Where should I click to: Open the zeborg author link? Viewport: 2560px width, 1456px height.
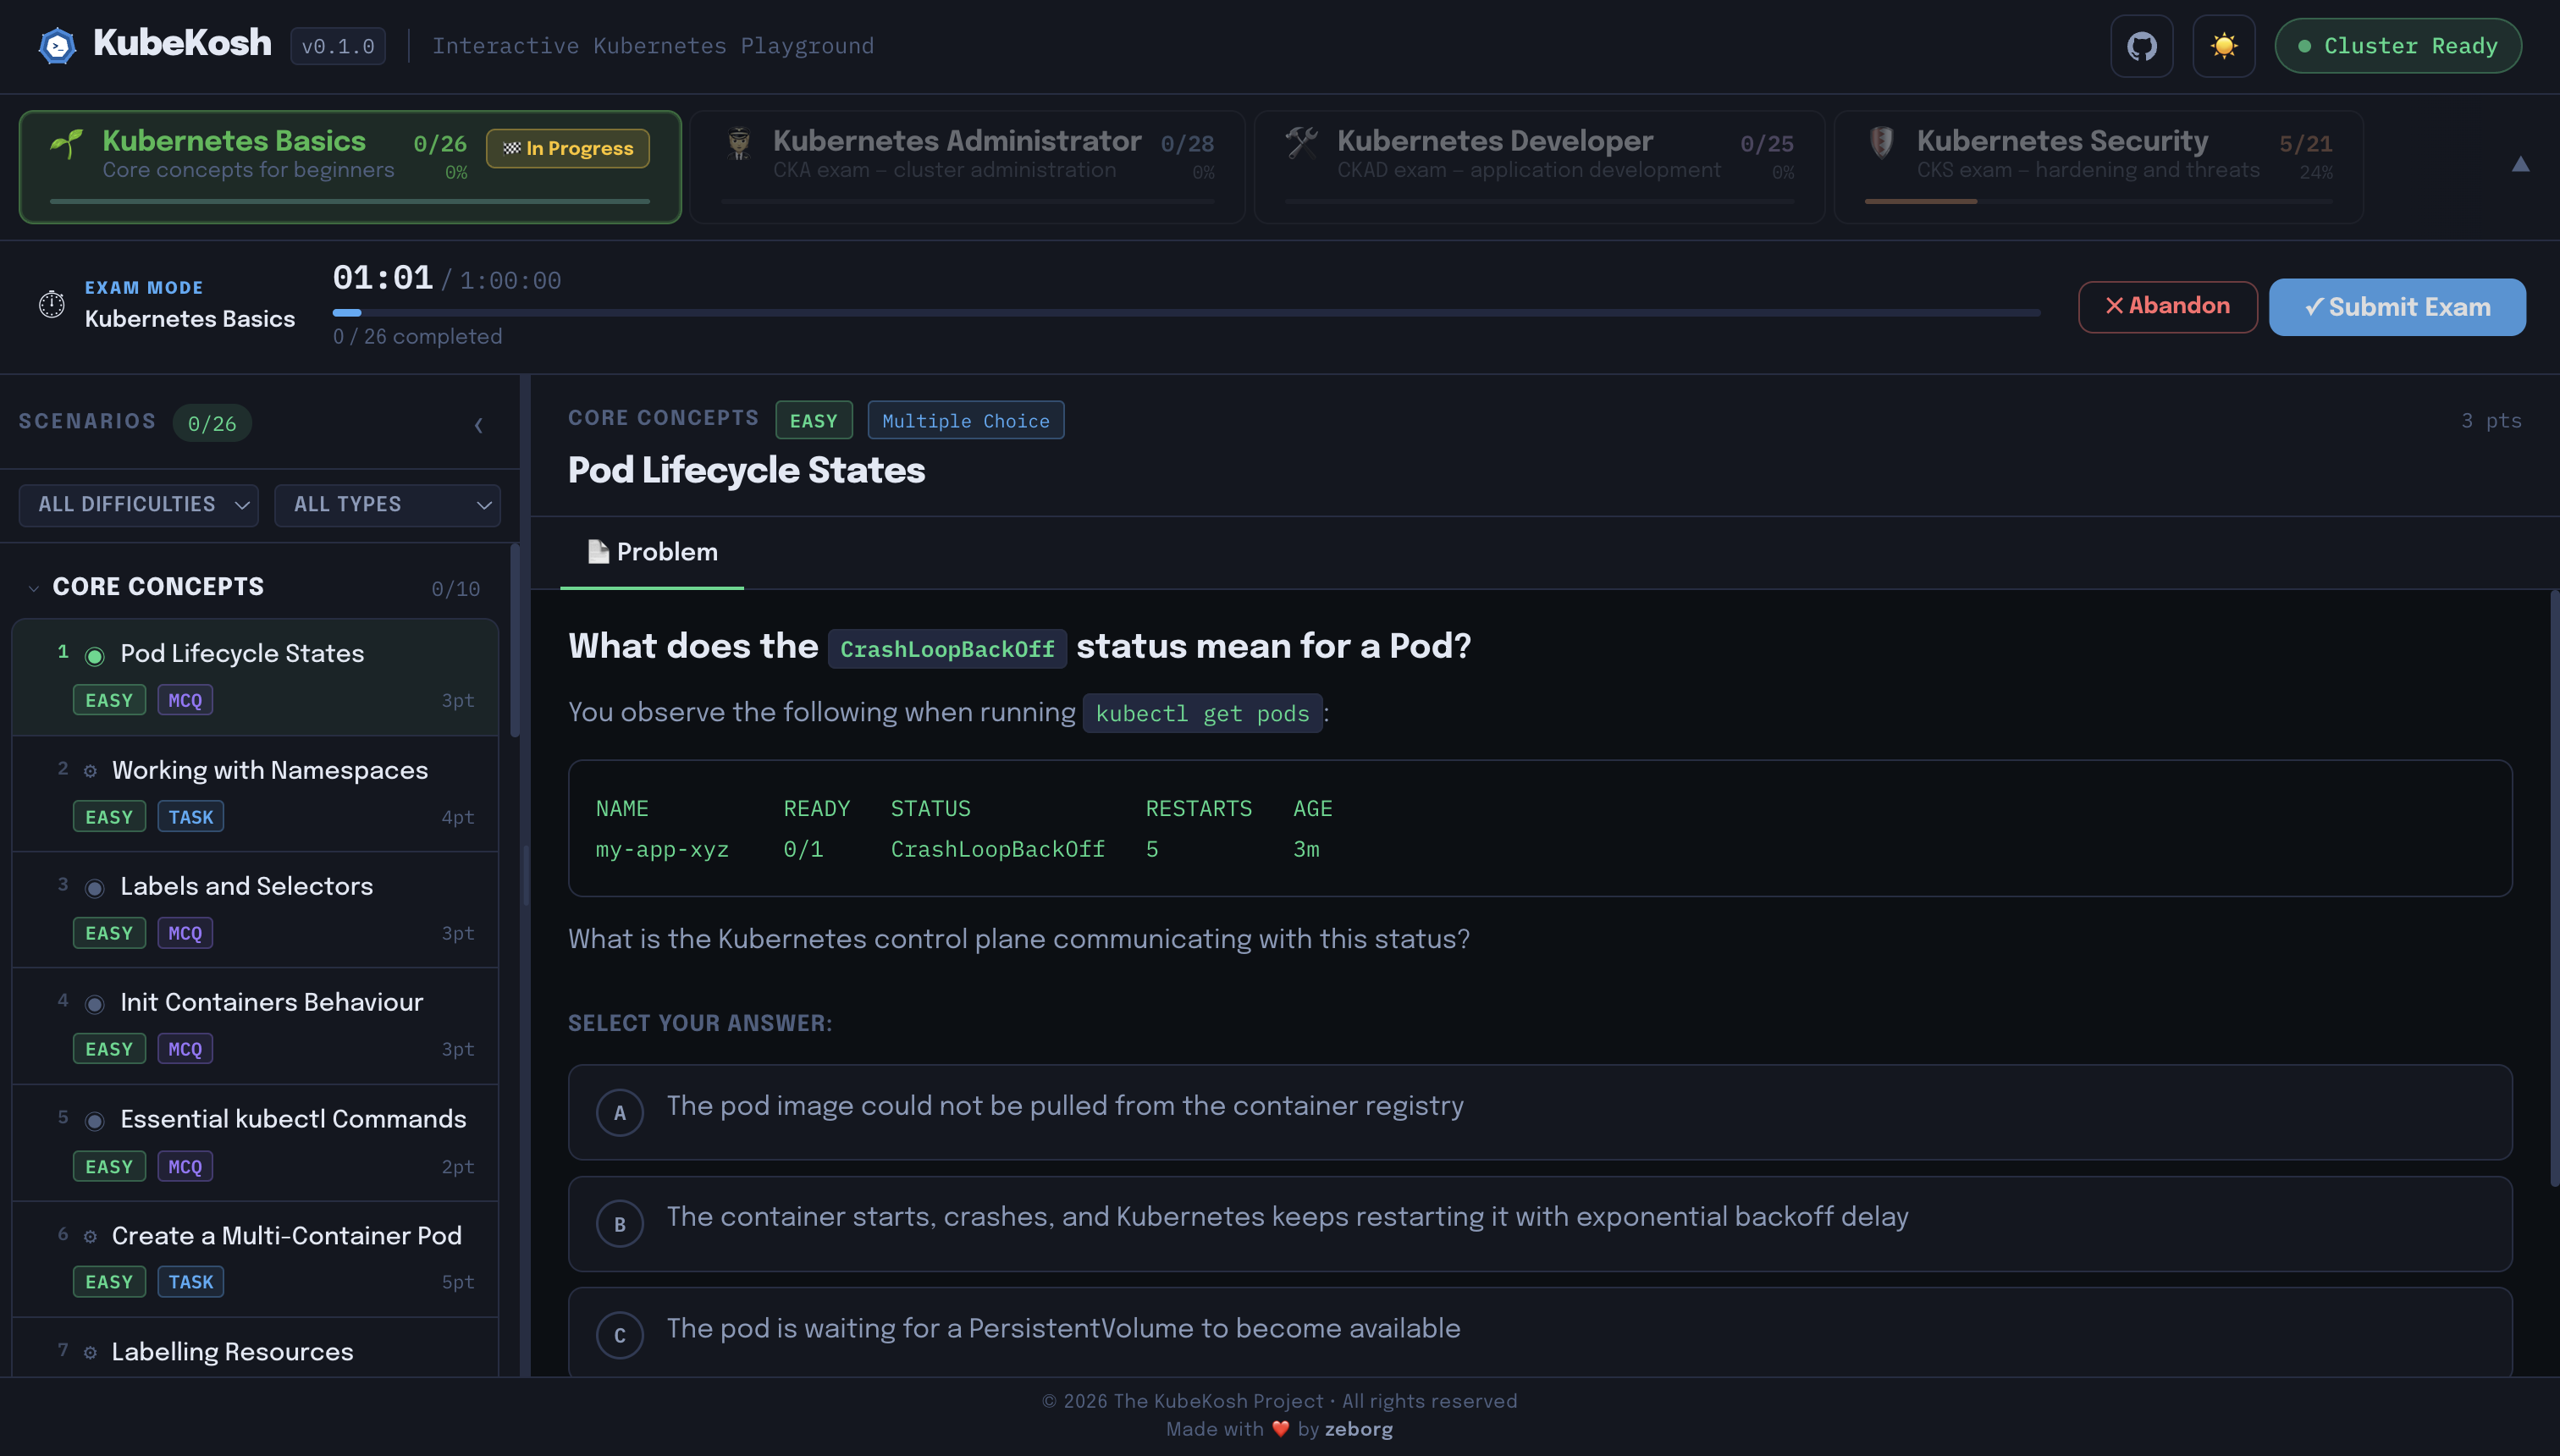[x=1358, y=1429]
